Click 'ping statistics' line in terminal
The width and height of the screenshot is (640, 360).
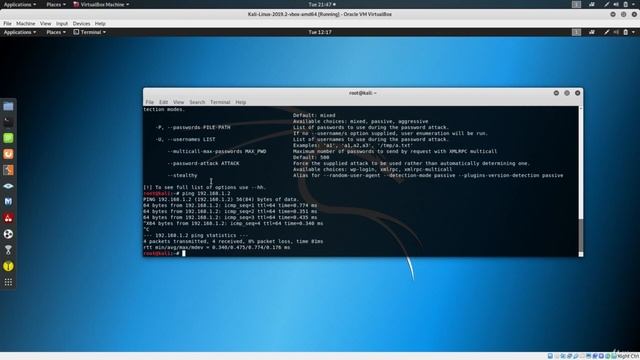(x=196, y=236)
